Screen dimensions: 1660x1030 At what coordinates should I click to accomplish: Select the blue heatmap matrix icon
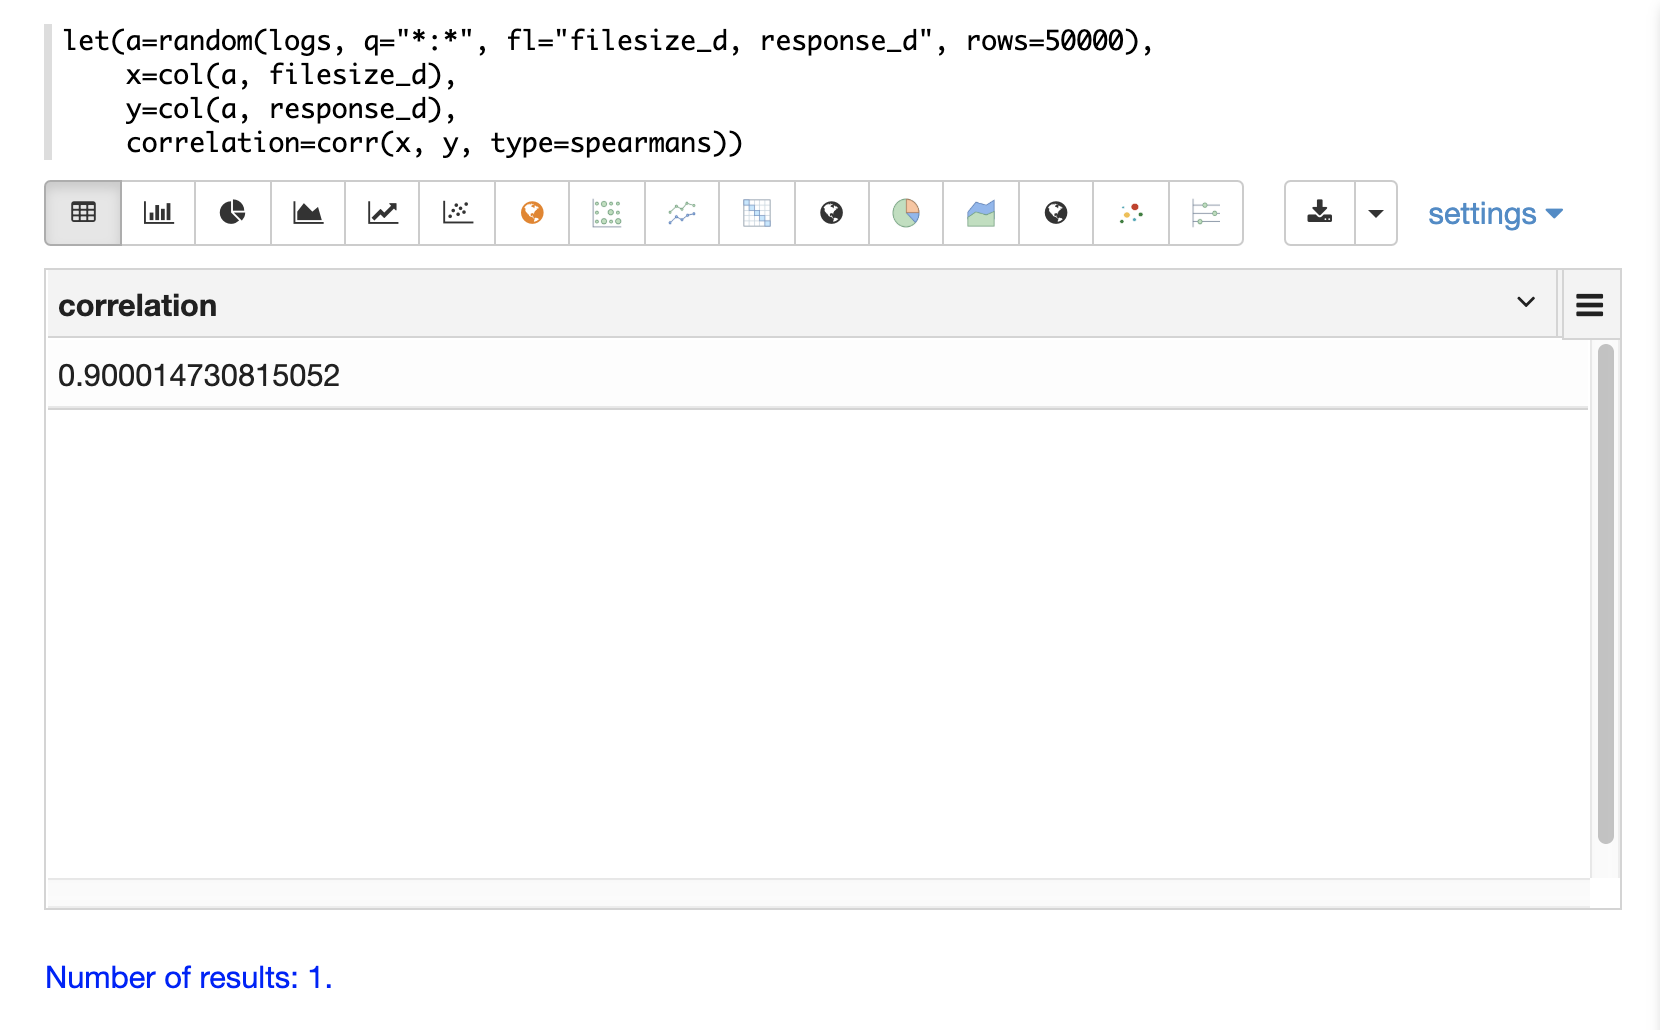(x=757, y=213)
